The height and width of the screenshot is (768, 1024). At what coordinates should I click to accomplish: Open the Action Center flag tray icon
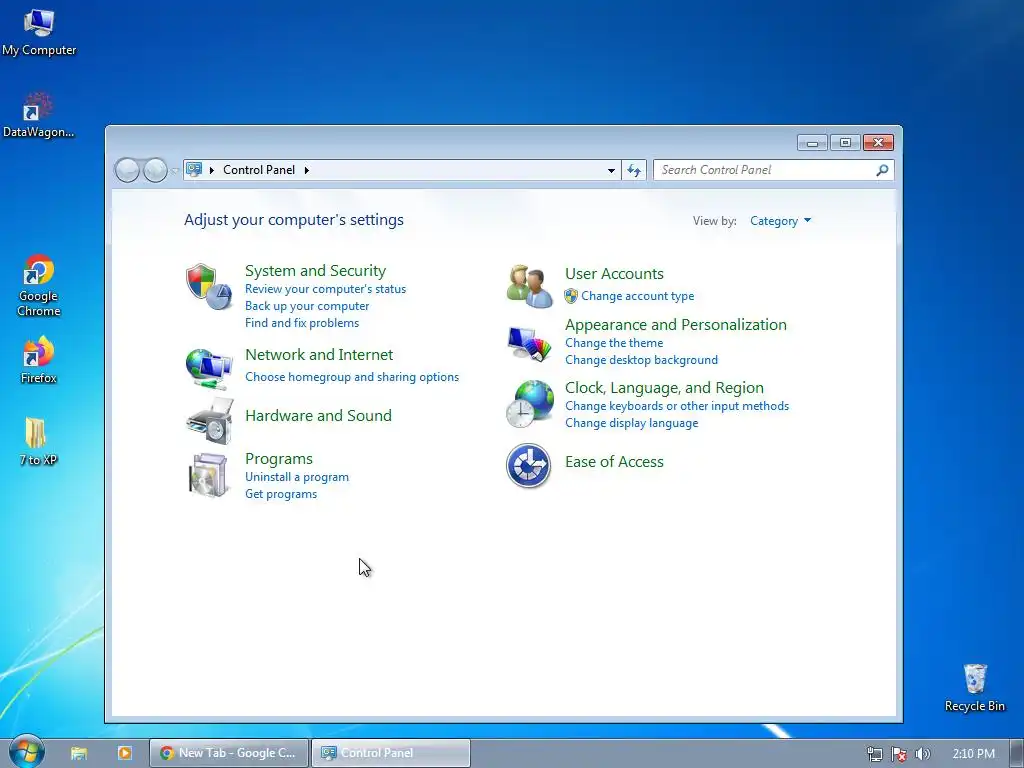pos(899,754)
